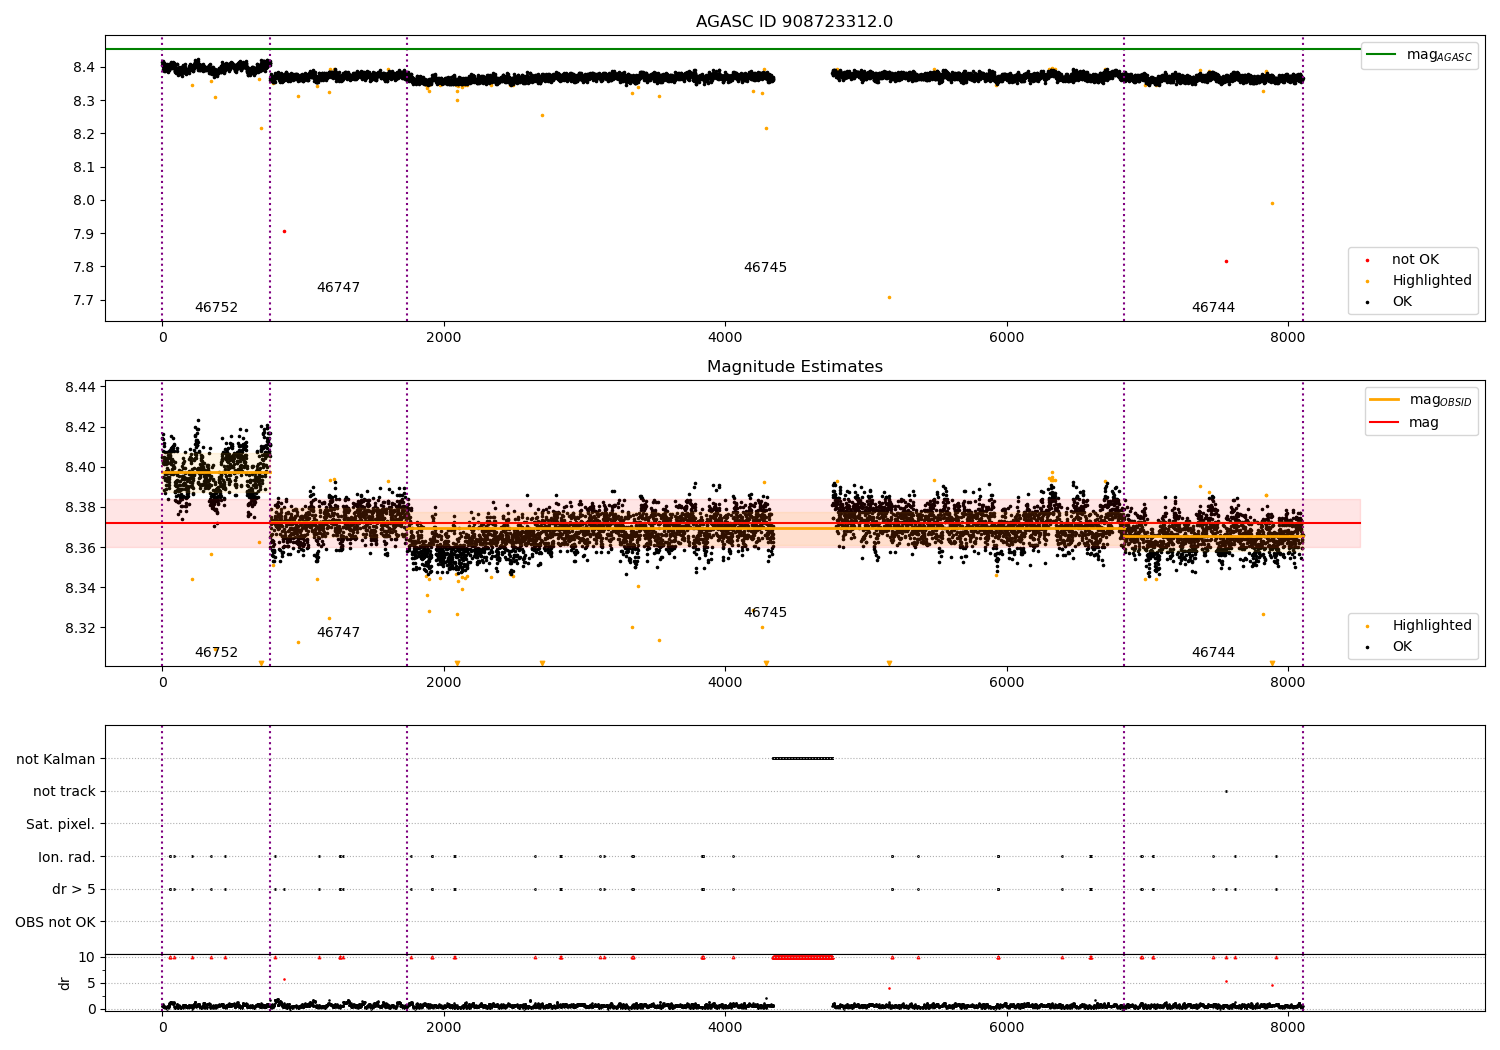This screenshot has height=1050, width=1500.
Task: Click the 'Ion. rad.' row label
Action: [67, 857]
